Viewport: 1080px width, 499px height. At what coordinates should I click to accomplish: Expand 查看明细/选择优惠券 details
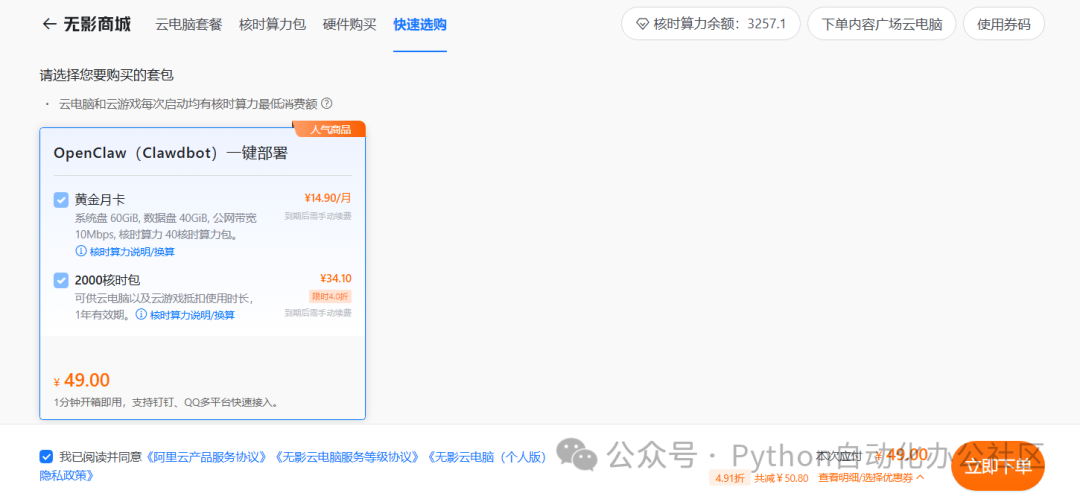871,478
